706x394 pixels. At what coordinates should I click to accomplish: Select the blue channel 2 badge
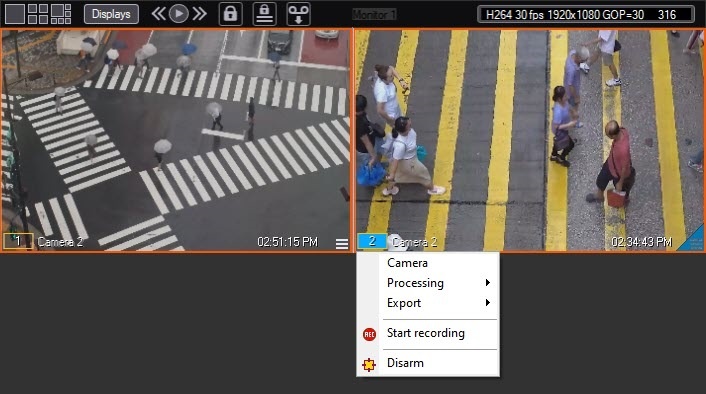372,241
